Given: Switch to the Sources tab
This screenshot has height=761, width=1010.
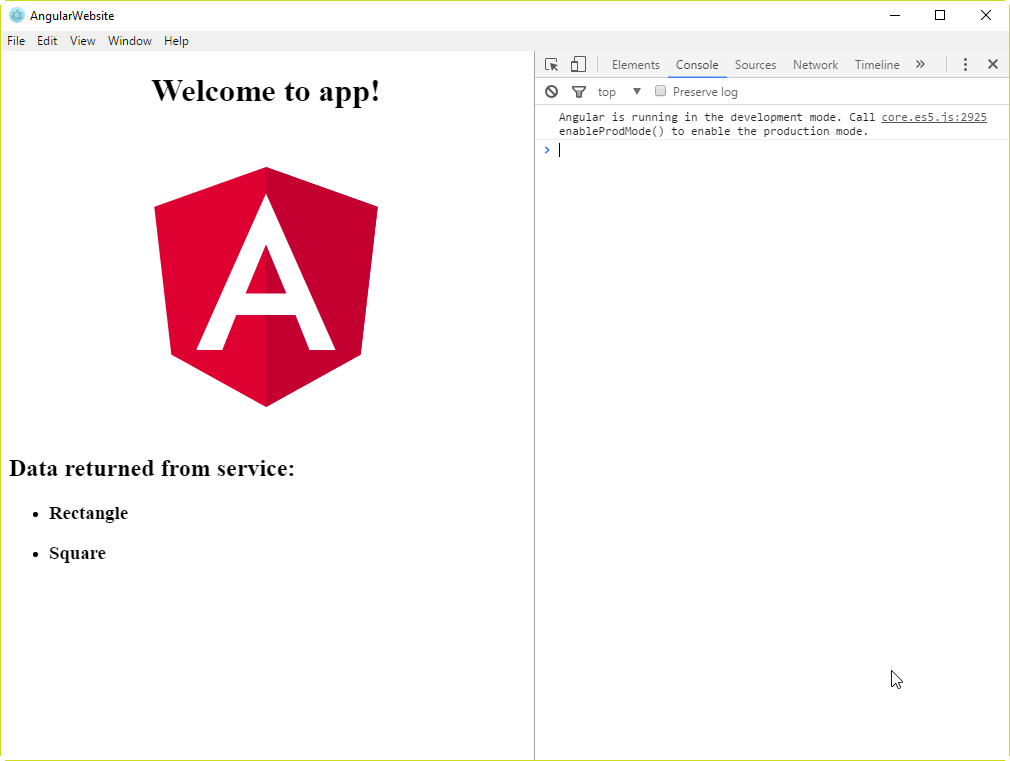Looking at the screenshot, I should tap(755, 65).
